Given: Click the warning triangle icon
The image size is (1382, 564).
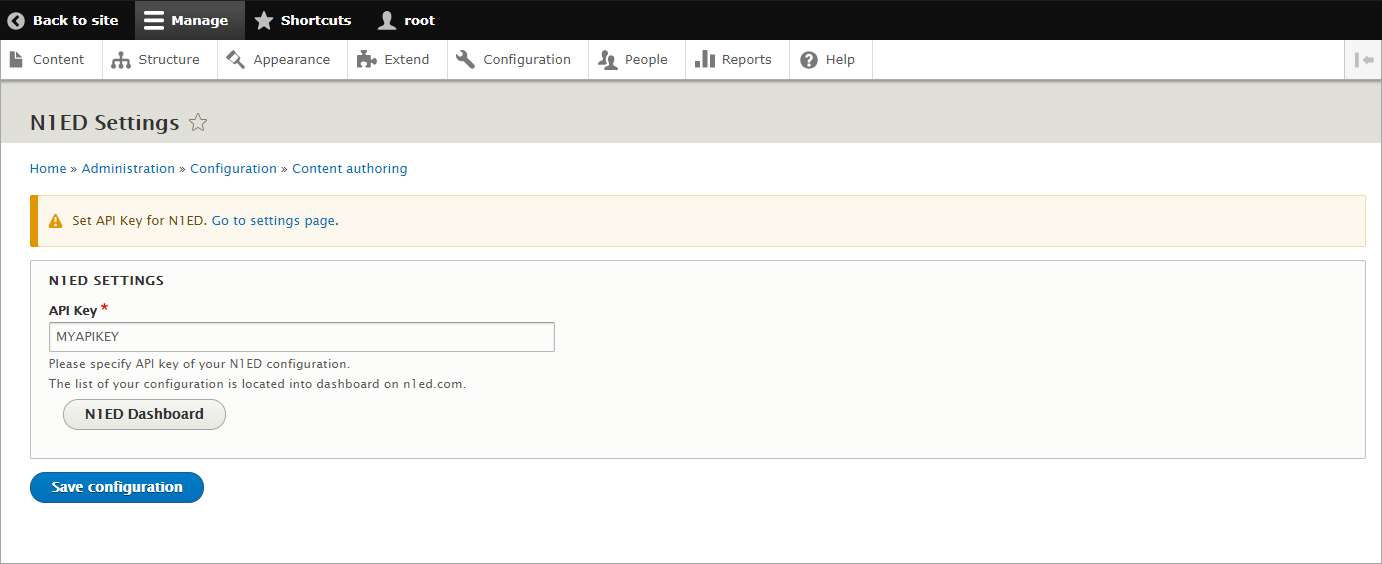Looking at the screenshot, I should [x=56, y=221].
